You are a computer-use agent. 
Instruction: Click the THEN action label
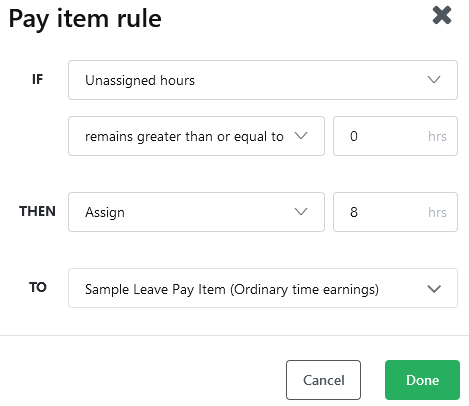tap(37, 211)
